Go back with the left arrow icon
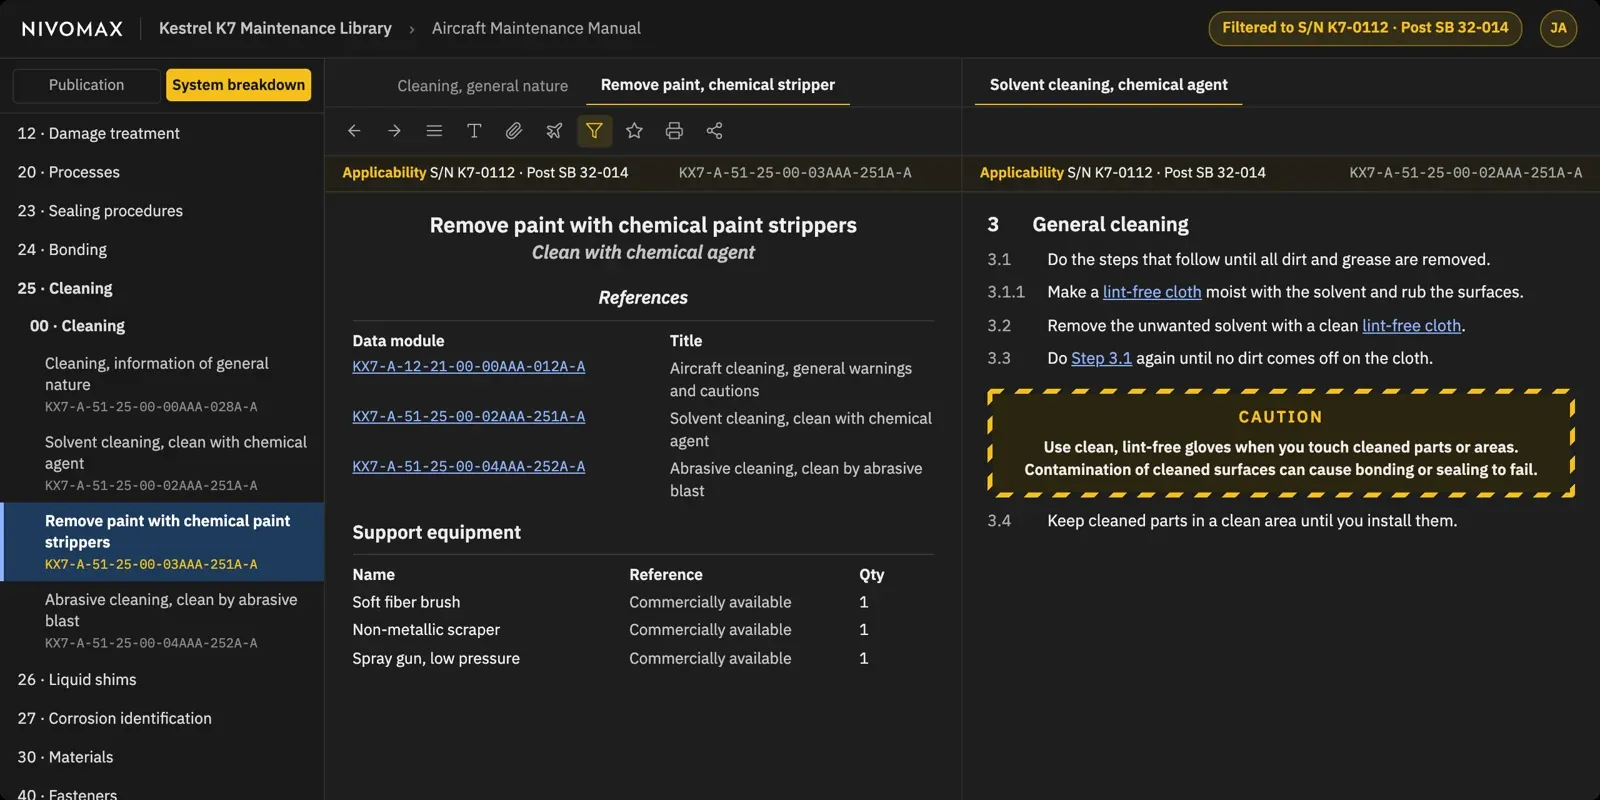This screenshot has width=1600, height=800. tap(354, 131)
